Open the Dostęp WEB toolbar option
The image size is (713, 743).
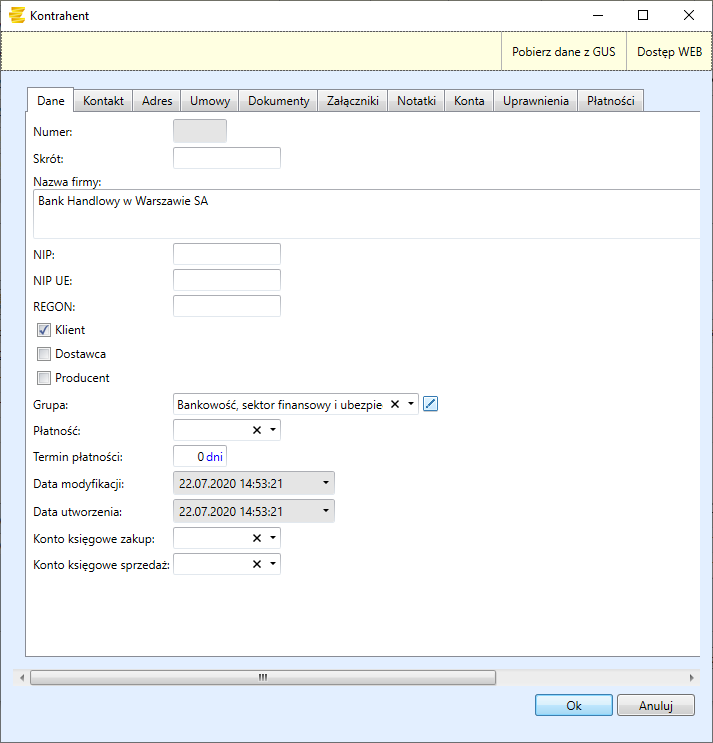tap(669, 51)
